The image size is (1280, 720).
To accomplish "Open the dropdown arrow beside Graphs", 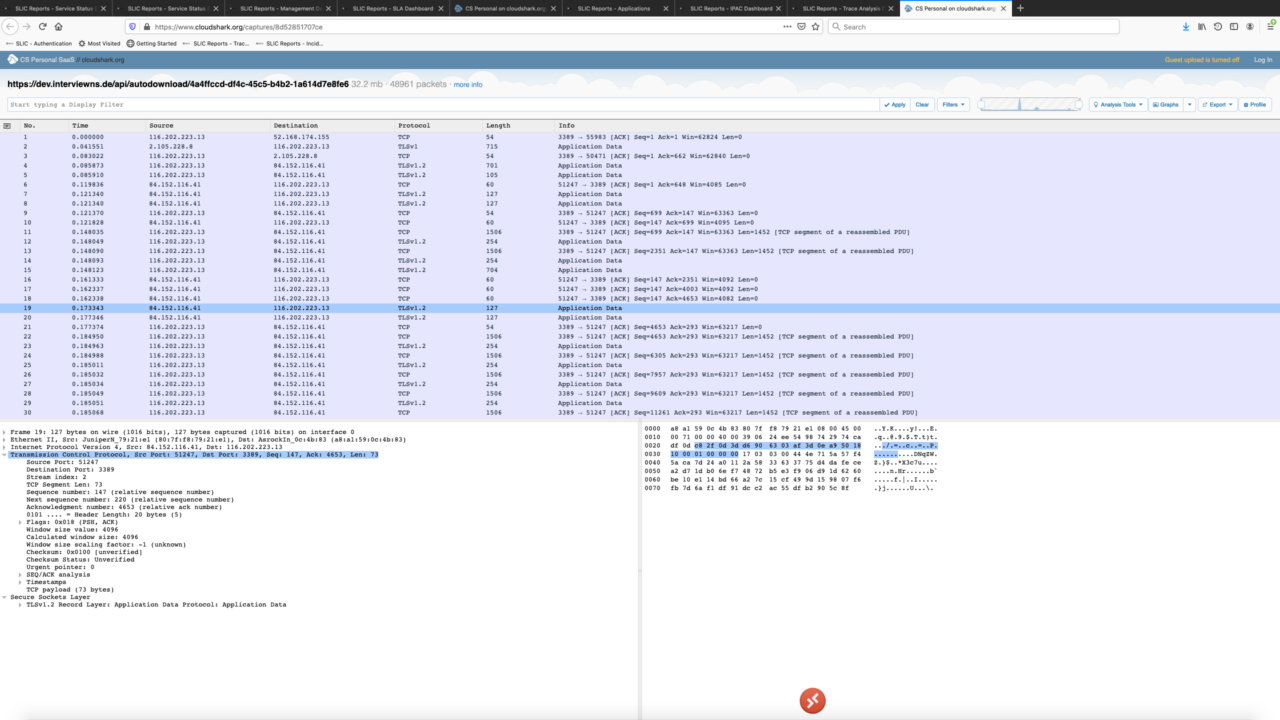I will 1189,104.
